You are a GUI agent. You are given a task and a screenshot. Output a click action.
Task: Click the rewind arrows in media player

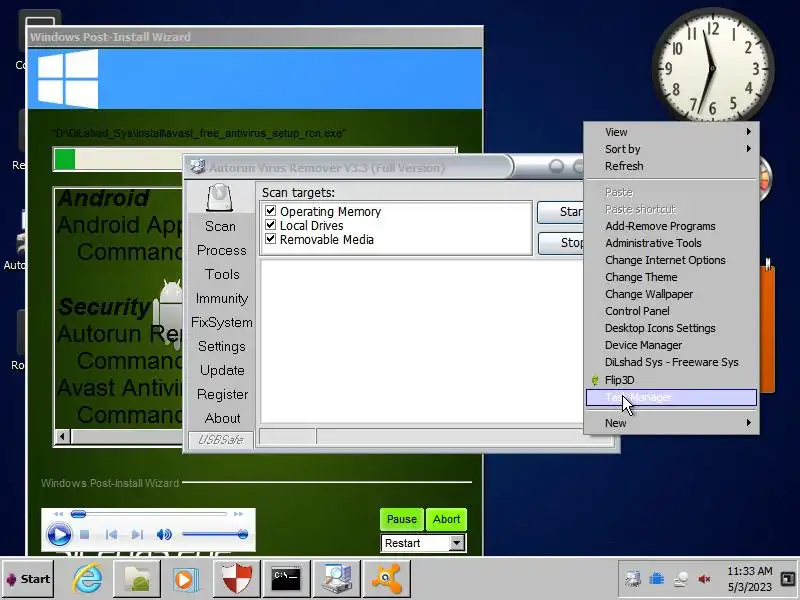[59, 514]
